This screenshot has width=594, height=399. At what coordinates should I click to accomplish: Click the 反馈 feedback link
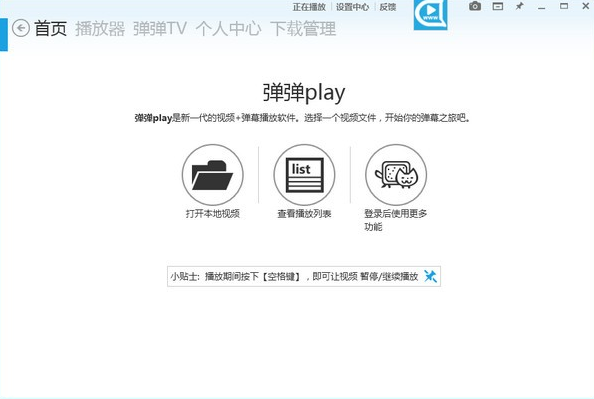tap(388, 7)
